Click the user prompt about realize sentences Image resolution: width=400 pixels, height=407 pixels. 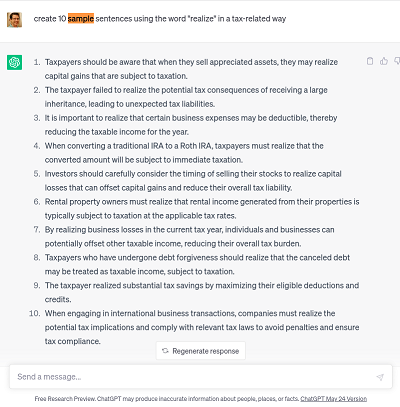[160, 19]
